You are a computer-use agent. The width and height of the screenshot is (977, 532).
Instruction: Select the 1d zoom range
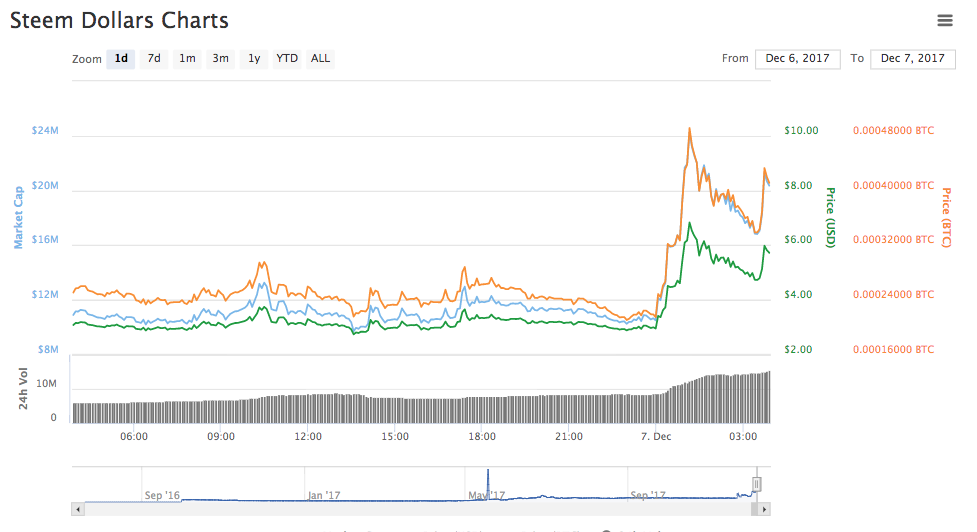pos(121,59)
